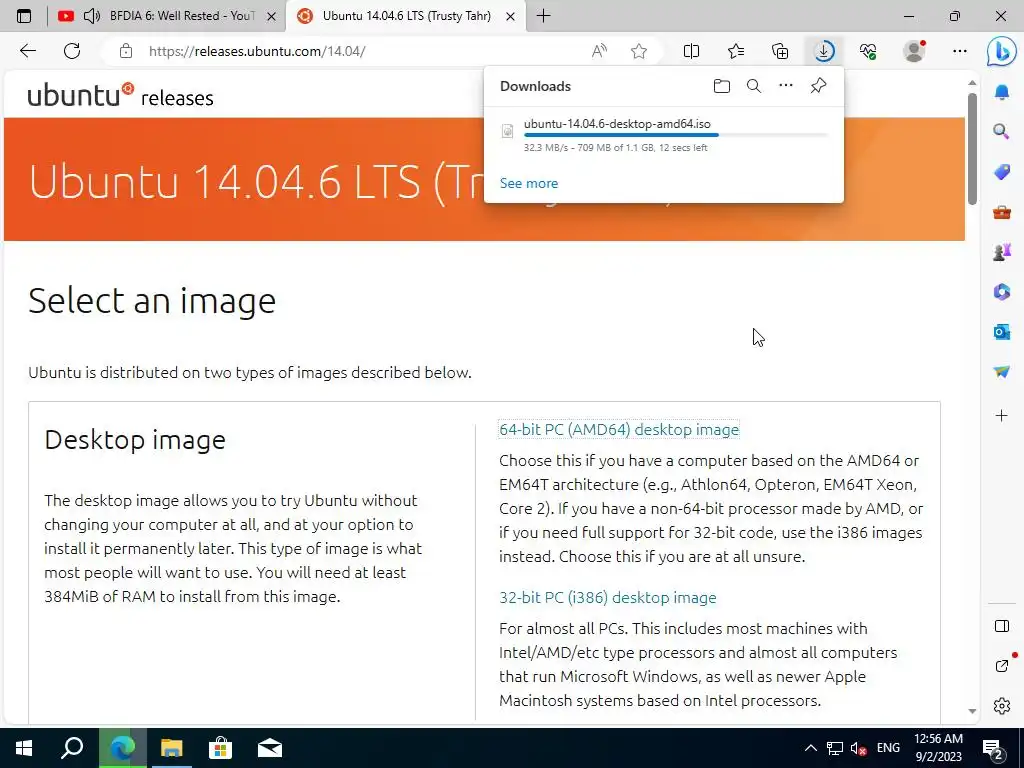The height and width of the screenshot is (768, 1024).
Task: Open sidebar Games chess icon
Action: (x=1001, y=252)
